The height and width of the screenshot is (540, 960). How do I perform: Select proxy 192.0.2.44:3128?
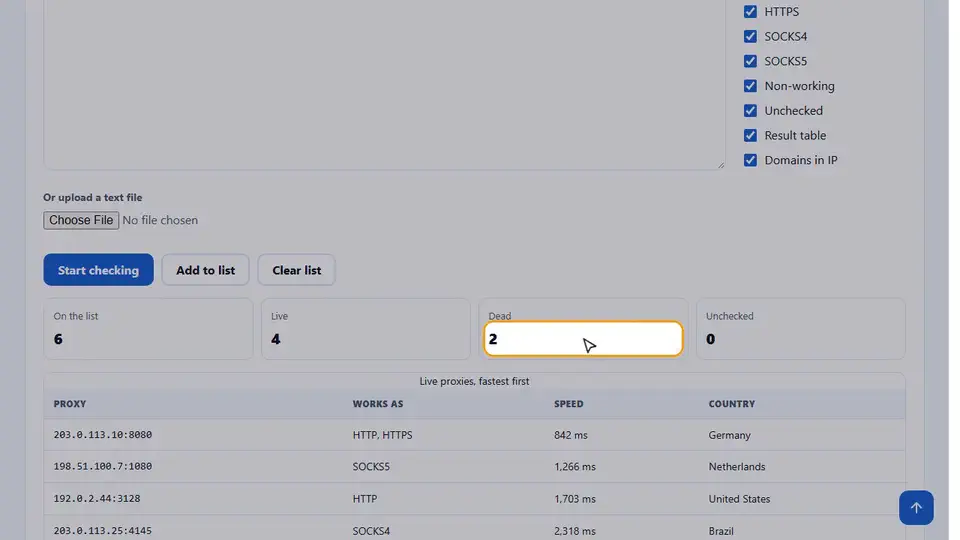(x=97, y=498)
